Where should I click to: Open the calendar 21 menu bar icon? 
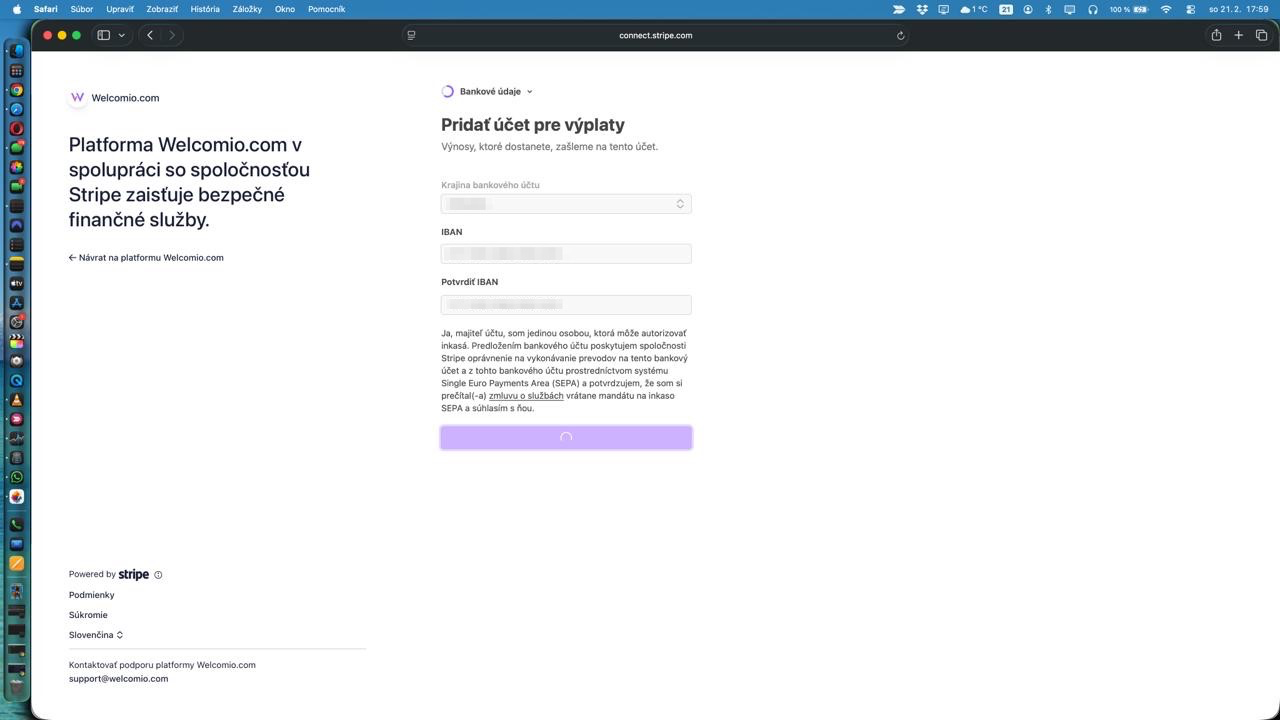[x=1006, y=9]
